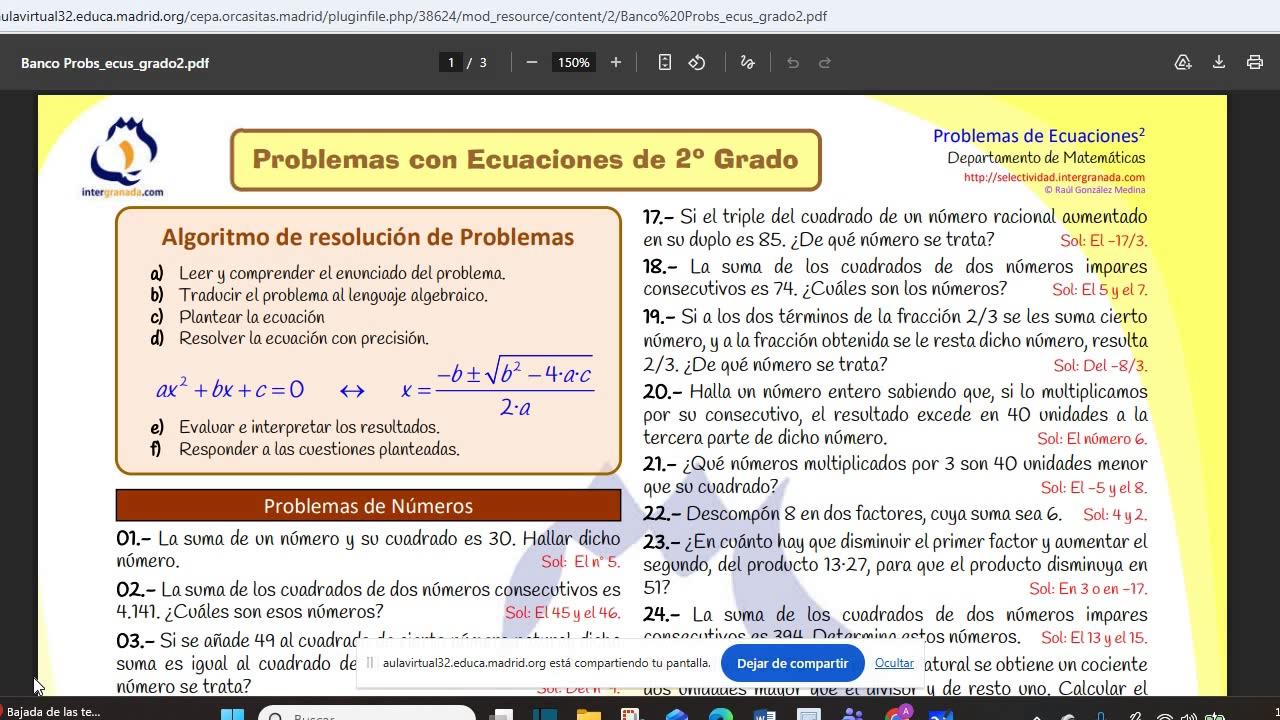Image resolution: width=1280 pixels, height=720 pixels.
Task: Click the equation ax² + bx + c = 0
Action: pos(230,390)
